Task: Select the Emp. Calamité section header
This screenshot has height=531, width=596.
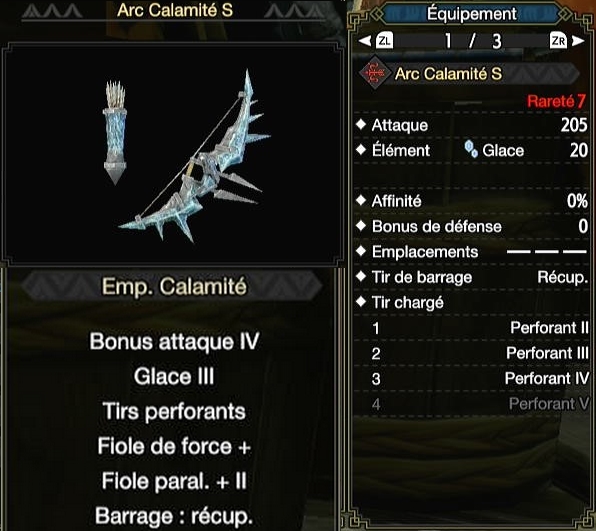Action: point(173,286)
